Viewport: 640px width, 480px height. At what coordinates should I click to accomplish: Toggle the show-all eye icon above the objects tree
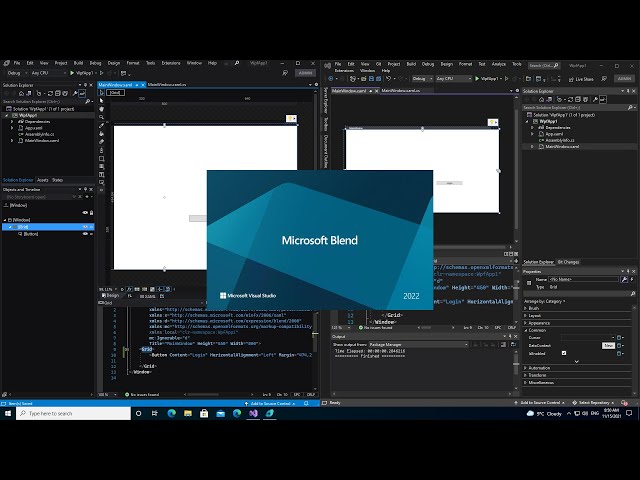[x=85, y=213]
